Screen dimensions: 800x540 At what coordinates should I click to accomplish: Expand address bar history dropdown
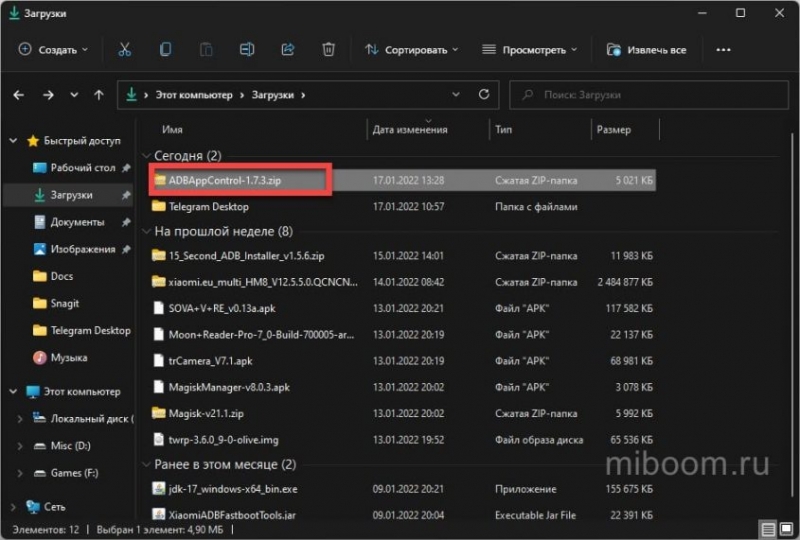456,94
